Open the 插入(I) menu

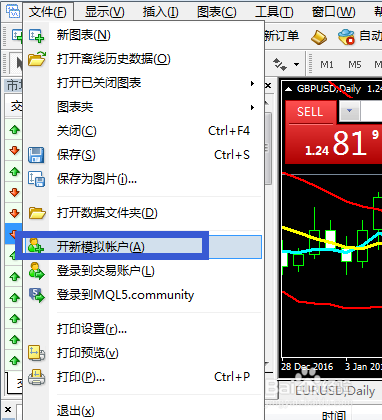(x=161, y=12)
